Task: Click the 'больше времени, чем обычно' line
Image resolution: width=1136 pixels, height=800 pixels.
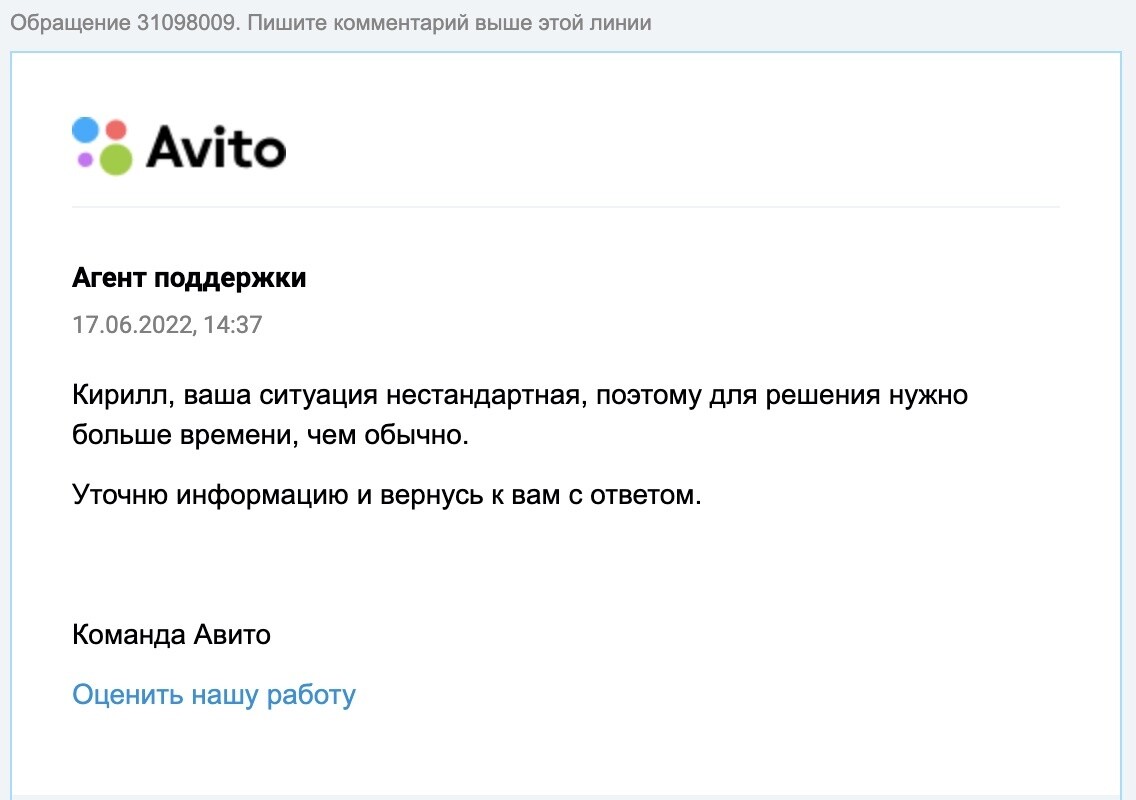Action: point(270,435)
